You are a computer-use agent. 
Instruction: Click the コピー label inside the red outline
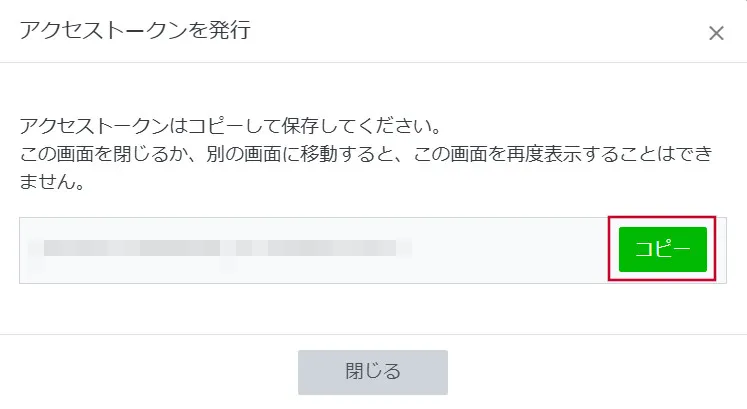click(663, 249)
